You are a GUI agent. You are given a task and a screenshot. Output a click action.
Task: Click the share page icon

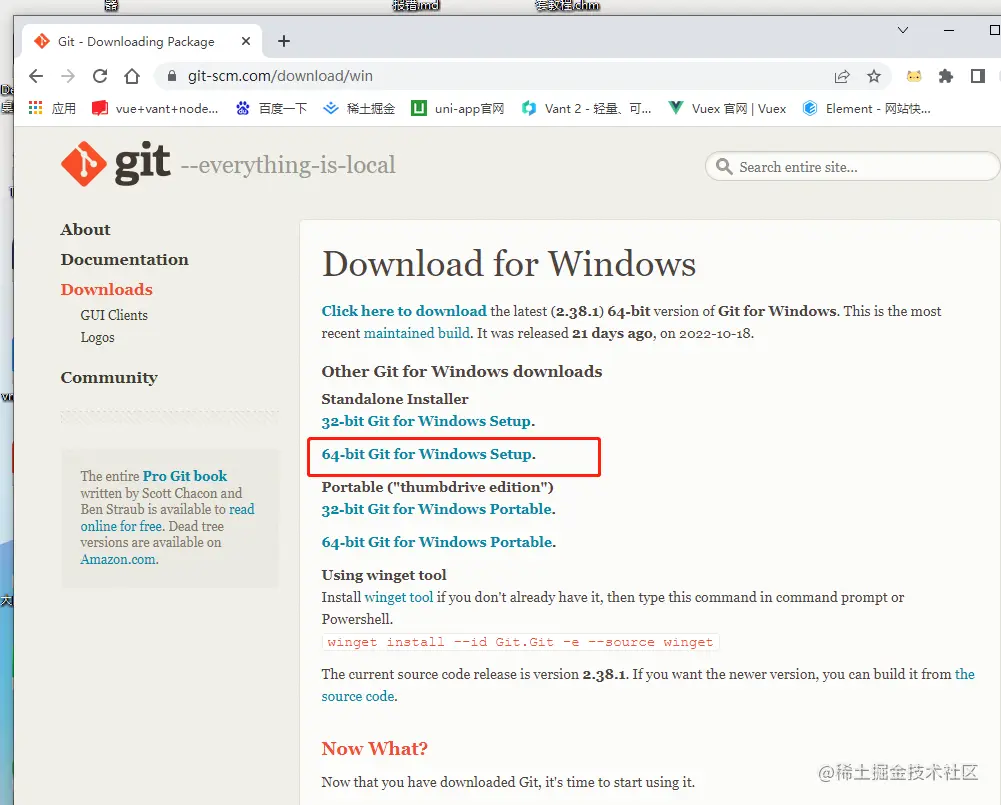(842, 77)
